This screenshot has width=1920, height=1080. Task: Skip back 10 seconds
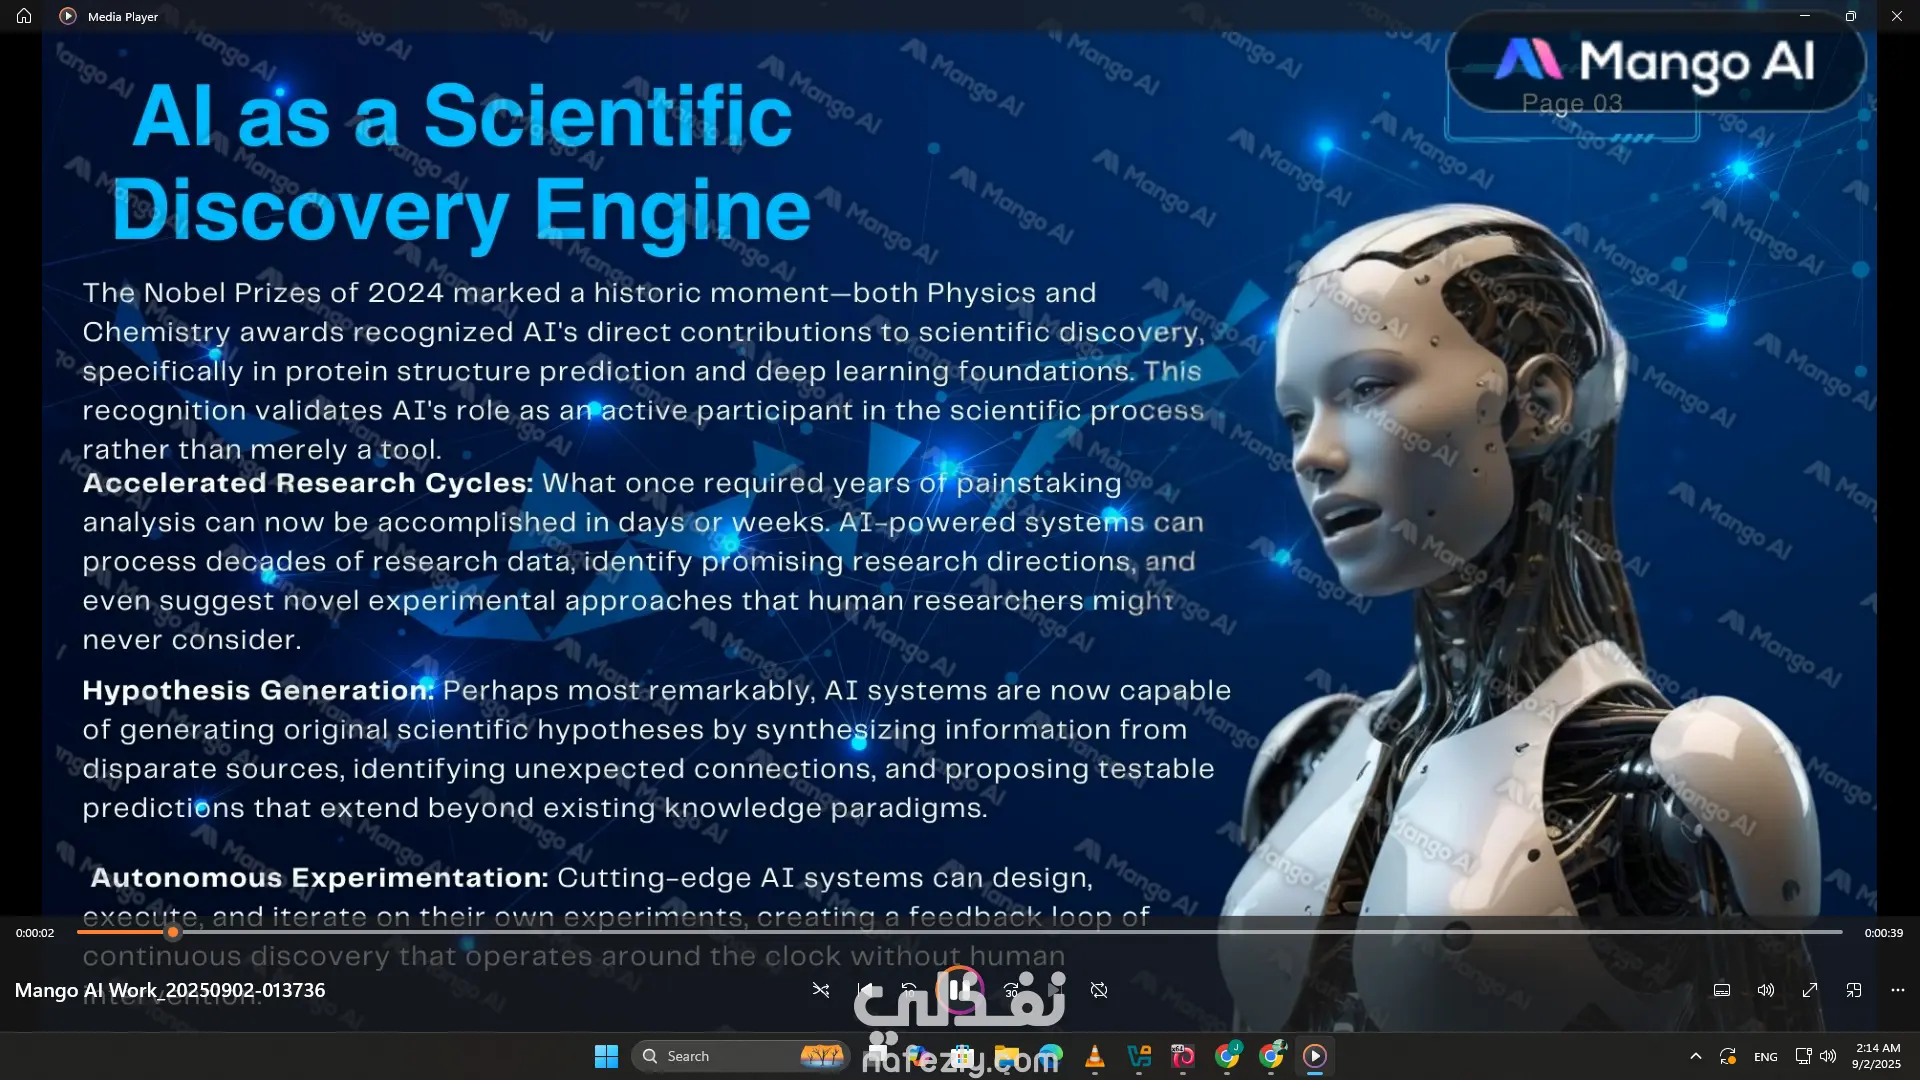point(909,990)
